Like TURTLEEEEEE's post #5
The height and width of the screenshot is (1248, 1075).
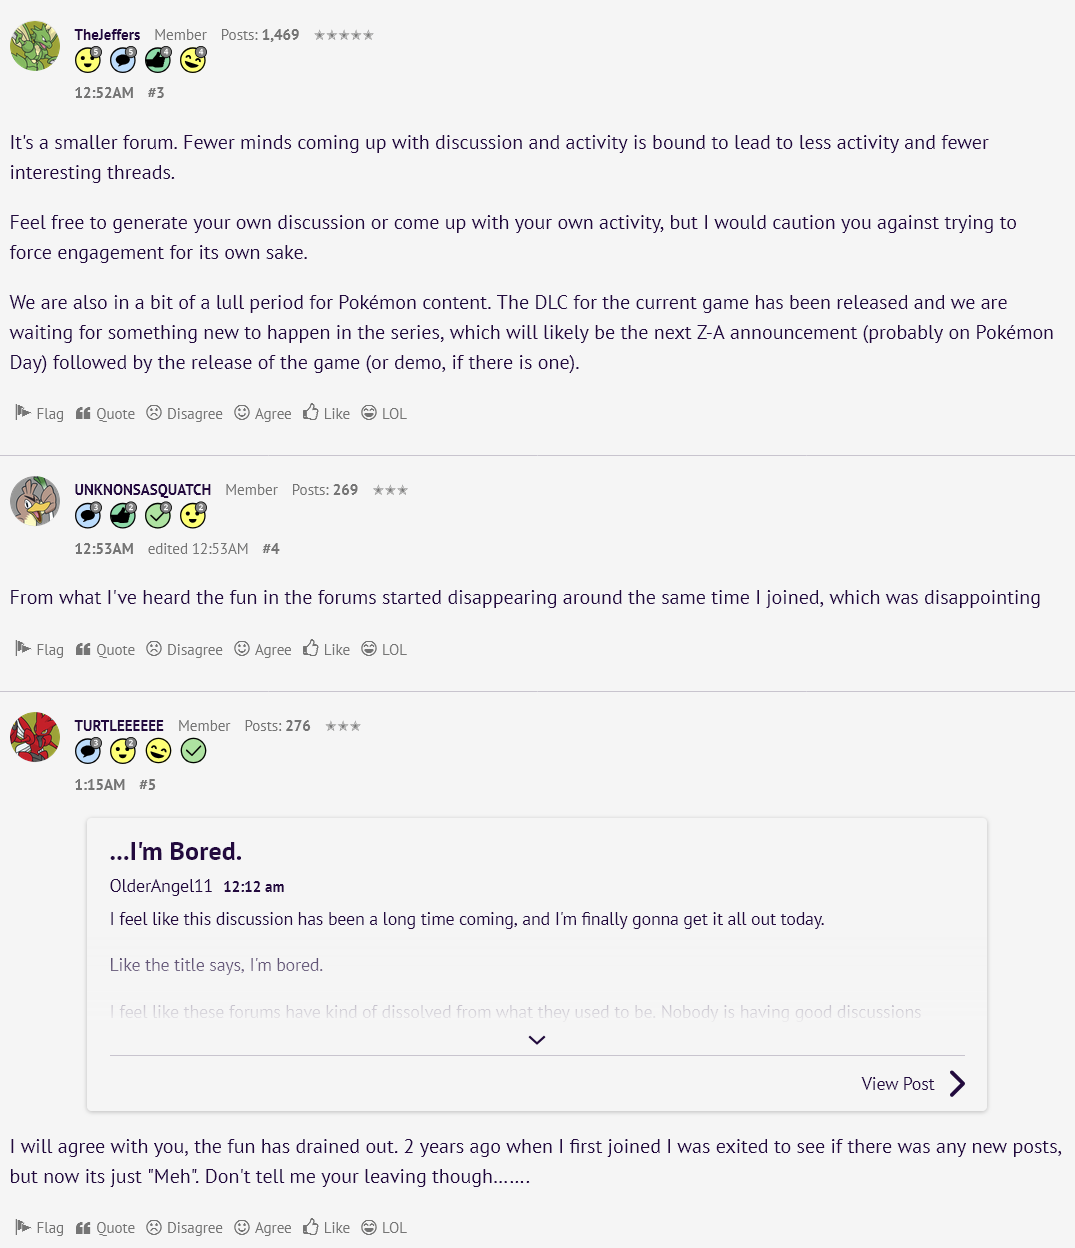326,1227
